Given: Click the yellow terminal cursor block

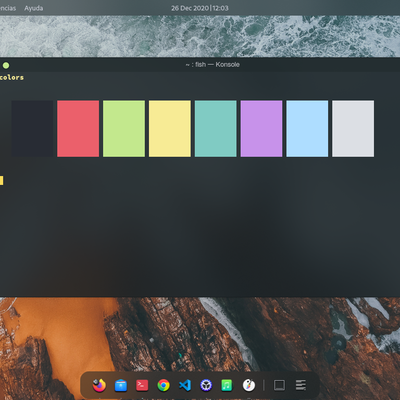Looking at the screenshot, I should click(1, 181).
